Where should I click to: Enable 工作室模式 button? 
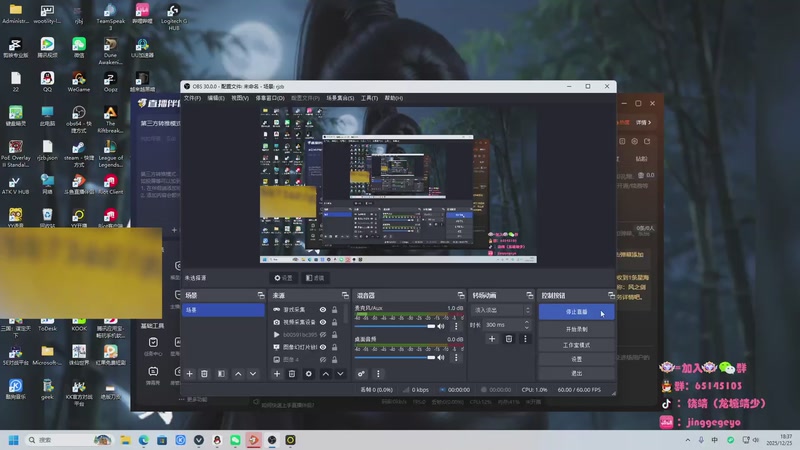tap(577, 345)
